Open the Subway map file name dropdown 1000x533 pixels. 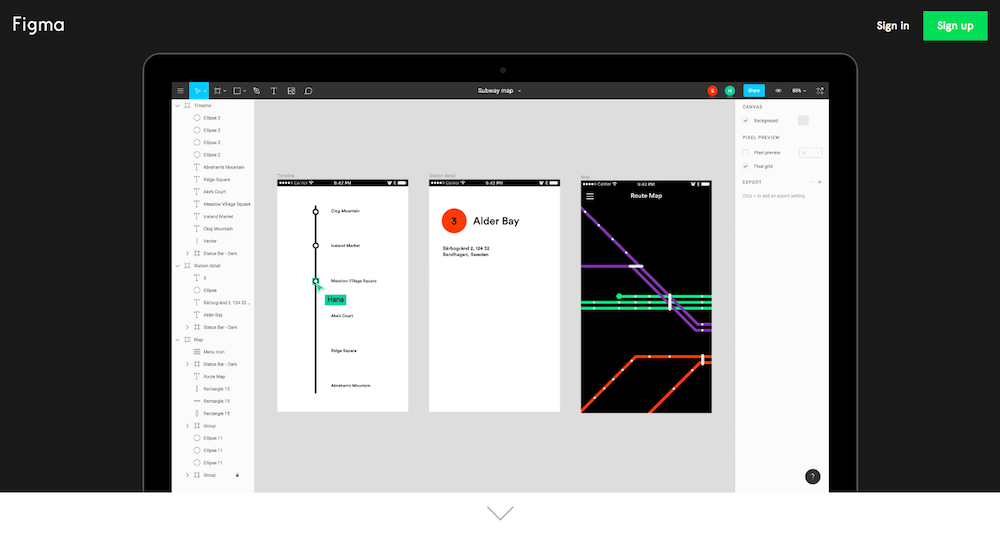499,91
